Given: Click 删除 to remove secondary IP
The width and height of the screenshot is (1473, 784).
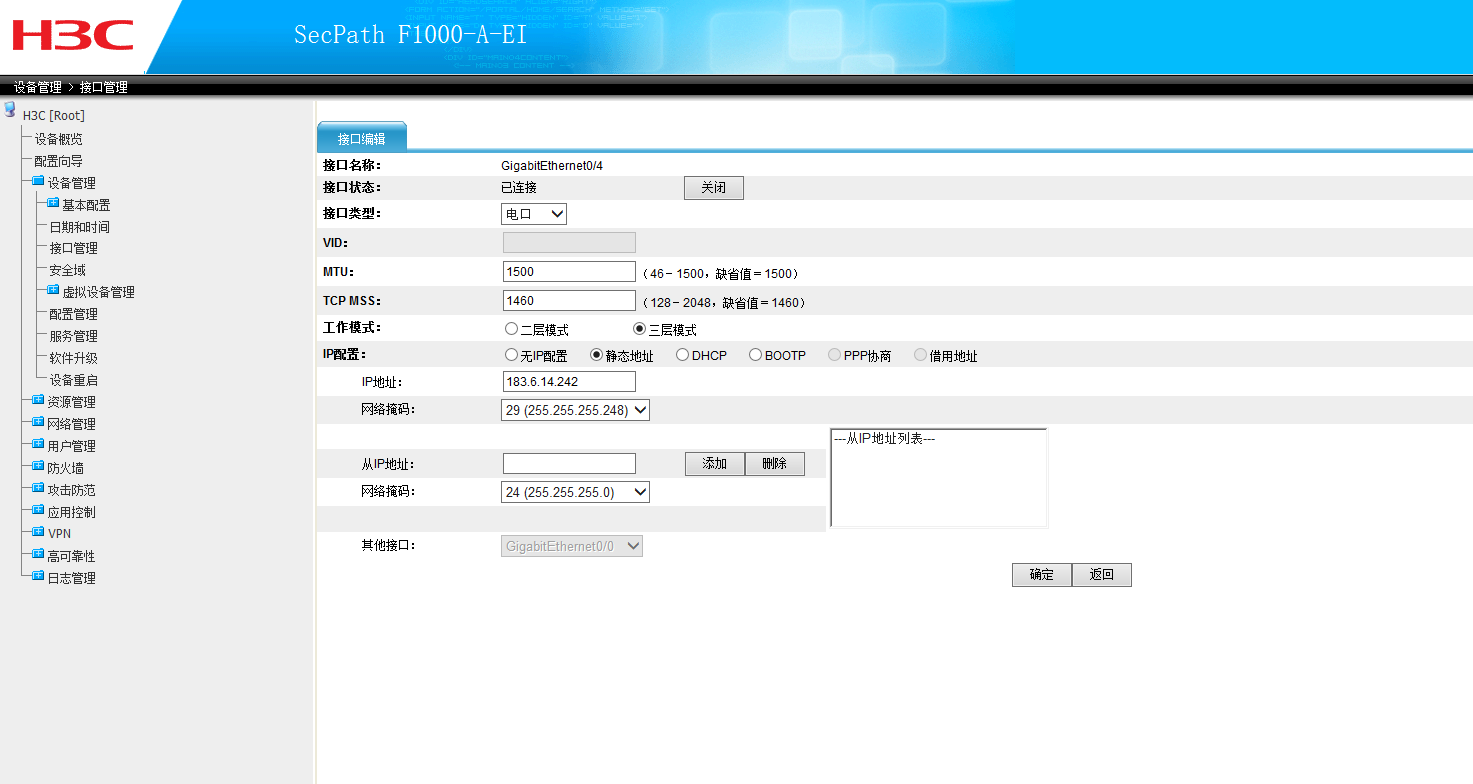Looking at the screenshot, I should point(775,464).
